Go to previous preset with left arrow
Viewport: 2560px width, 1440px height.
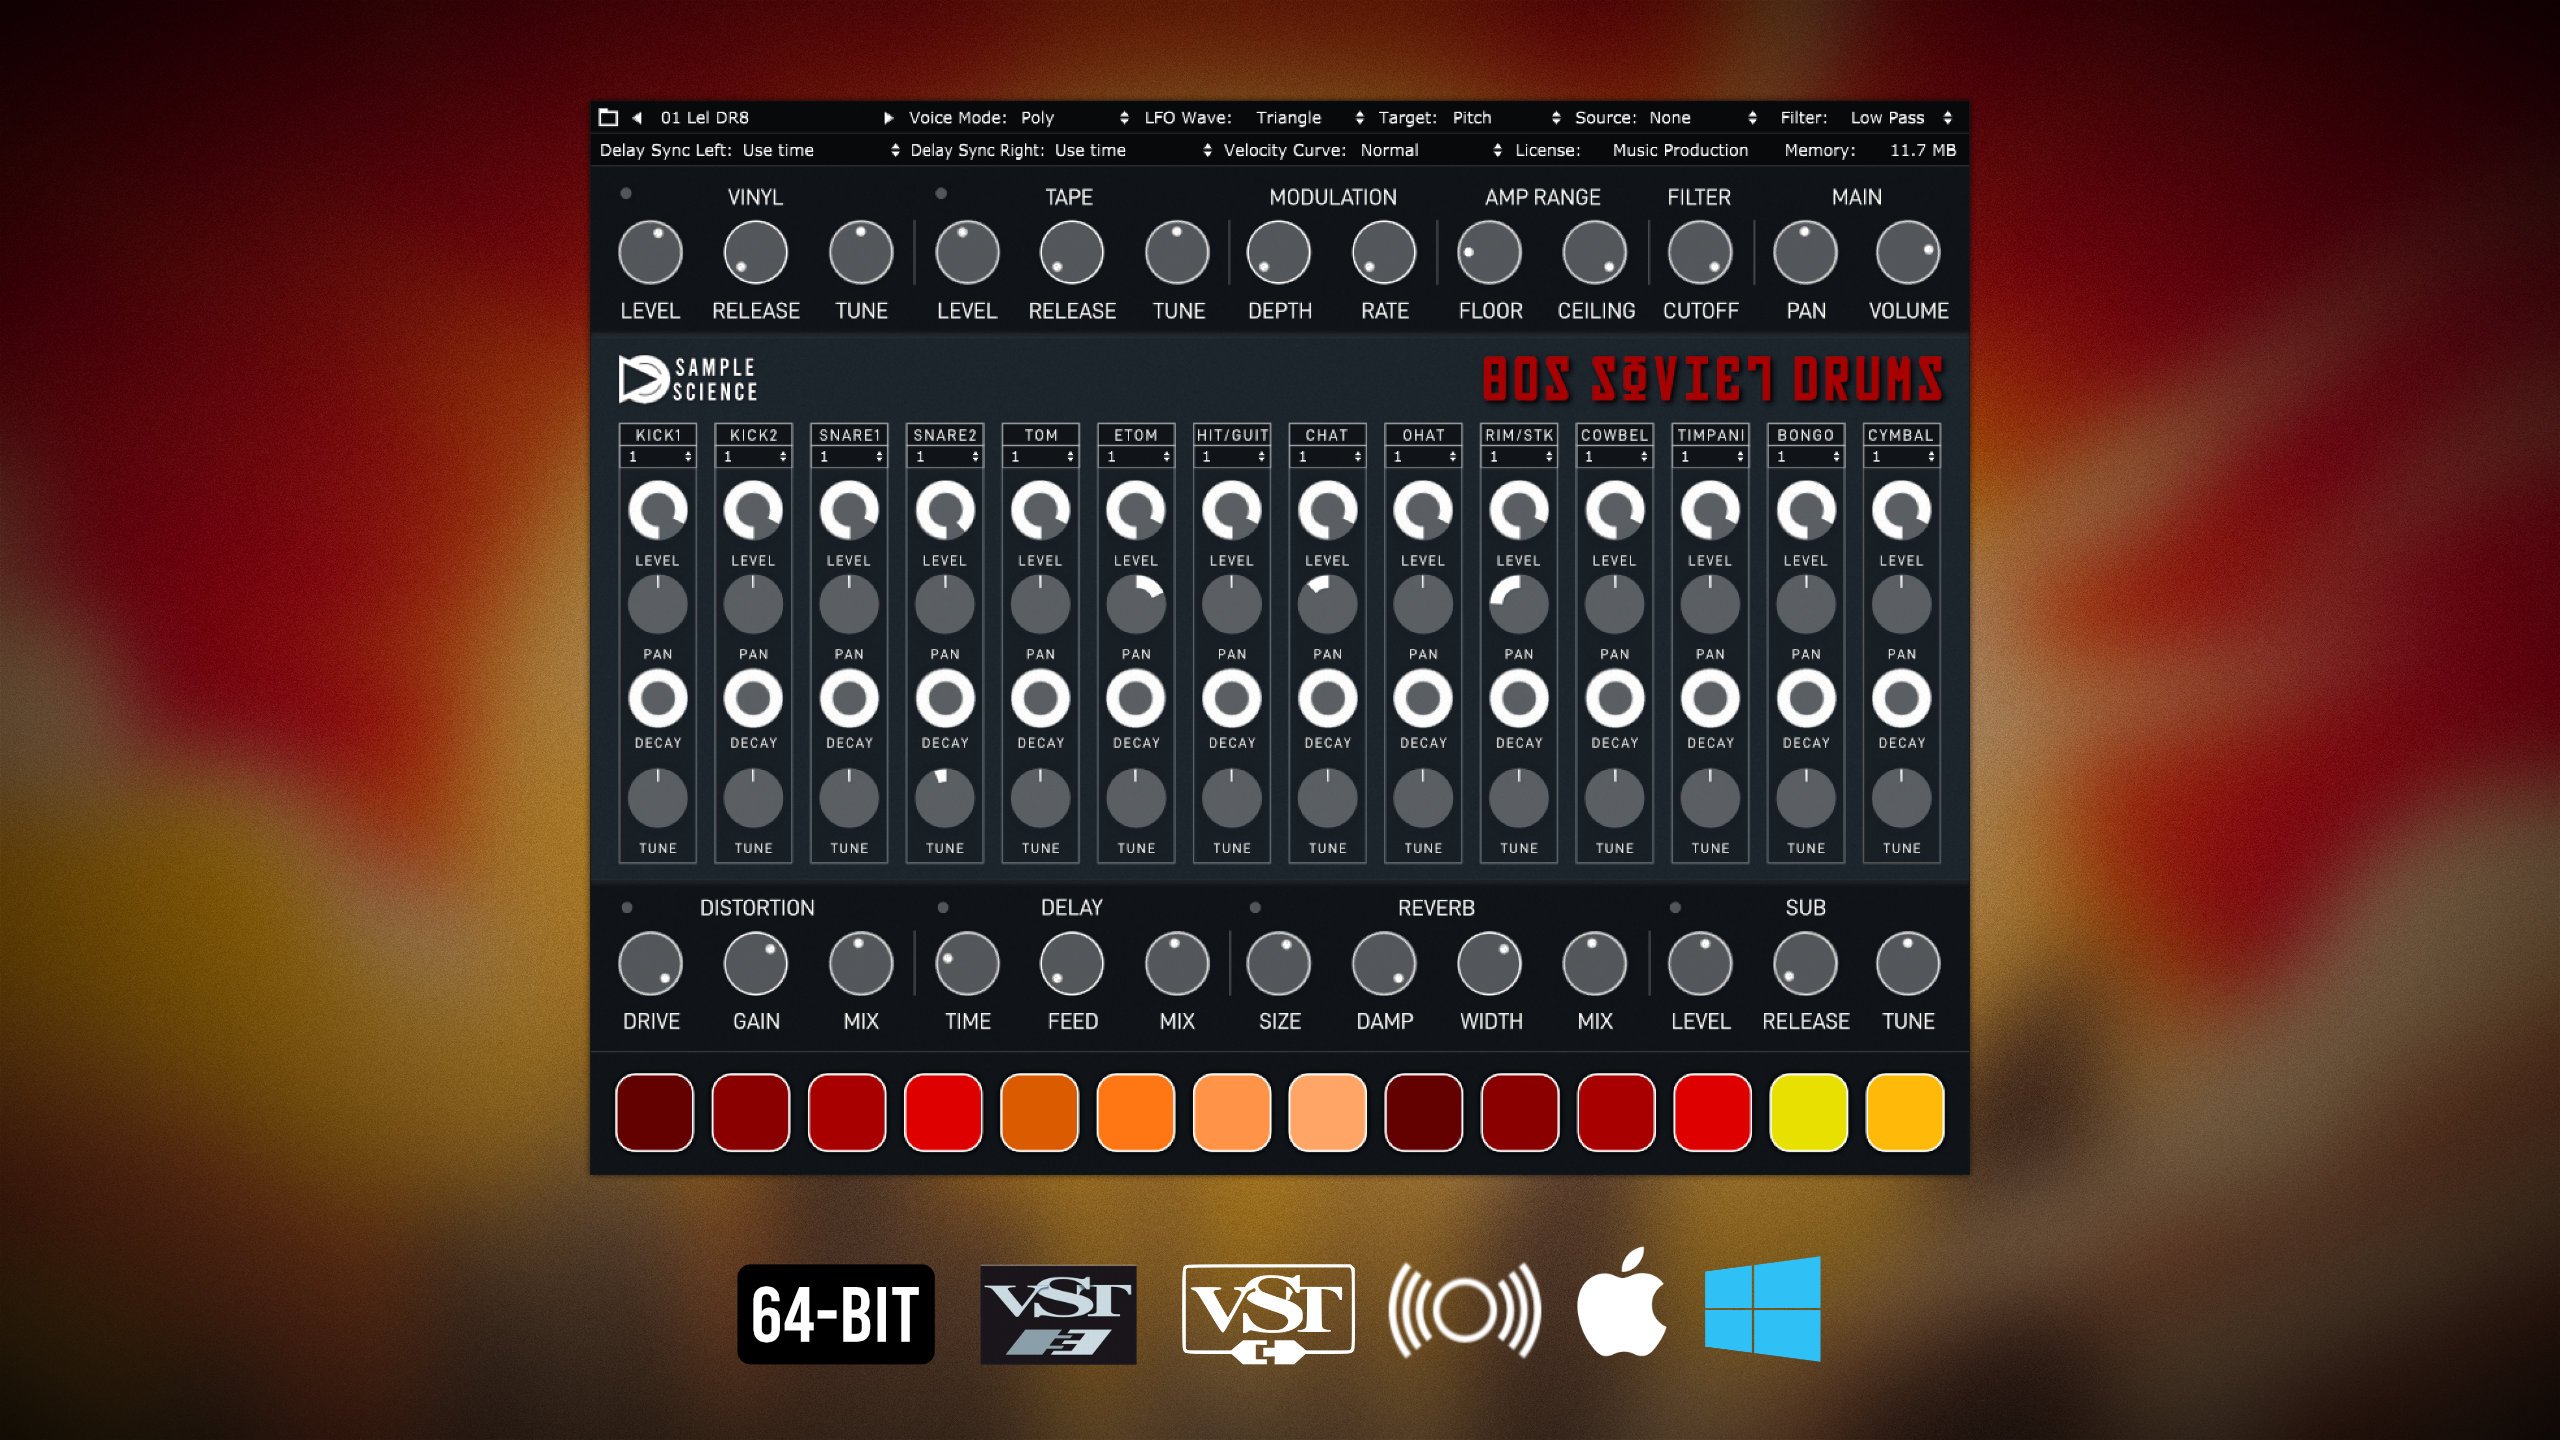pos(637,117)
